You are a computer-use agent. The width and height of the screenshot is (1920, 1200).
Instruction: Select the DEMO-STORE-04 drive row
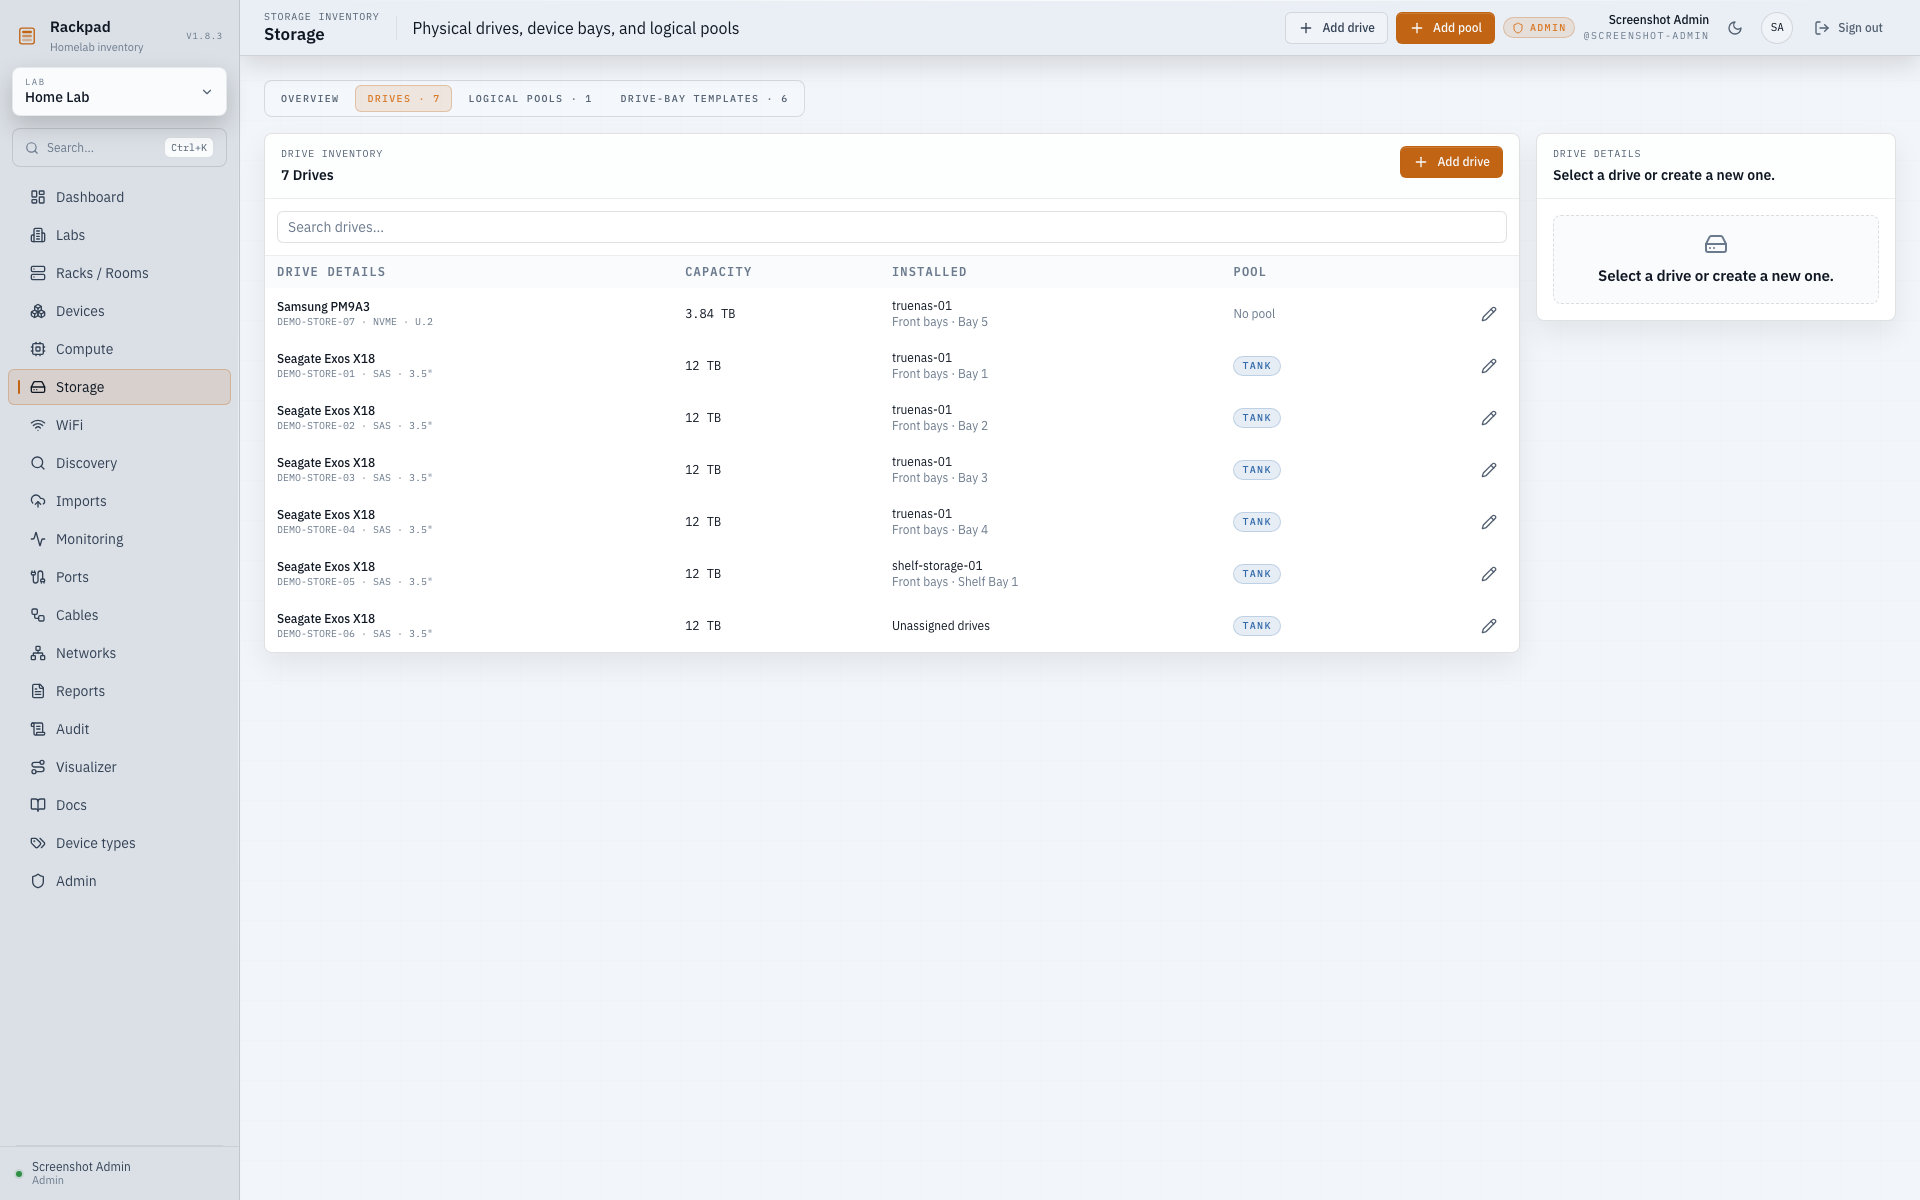coord(891,522)
